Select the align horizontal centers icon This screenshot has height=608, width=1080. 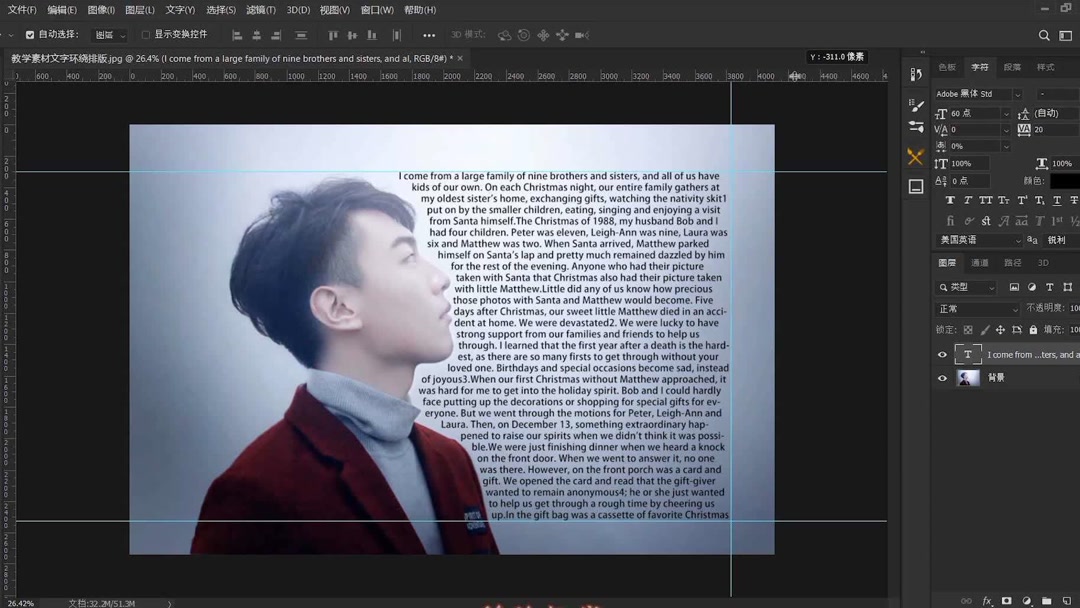point(258,35)
